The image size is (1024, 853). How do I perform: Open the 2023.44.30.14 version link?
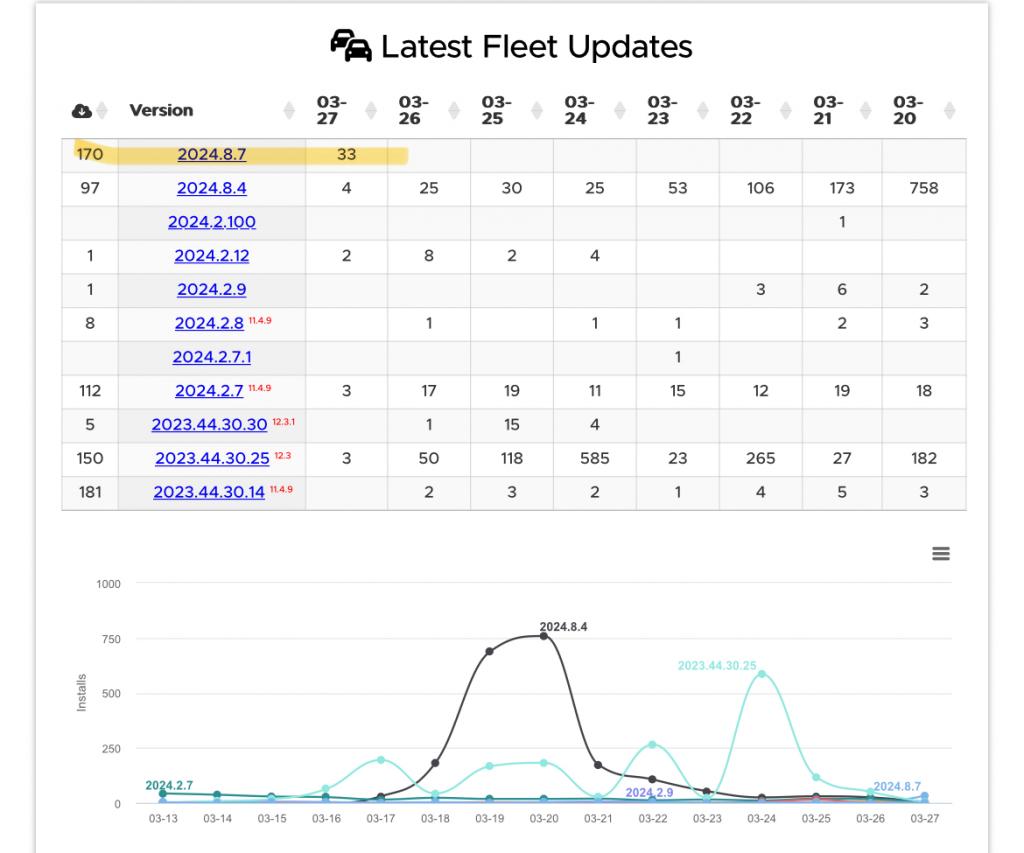point(209,492)
